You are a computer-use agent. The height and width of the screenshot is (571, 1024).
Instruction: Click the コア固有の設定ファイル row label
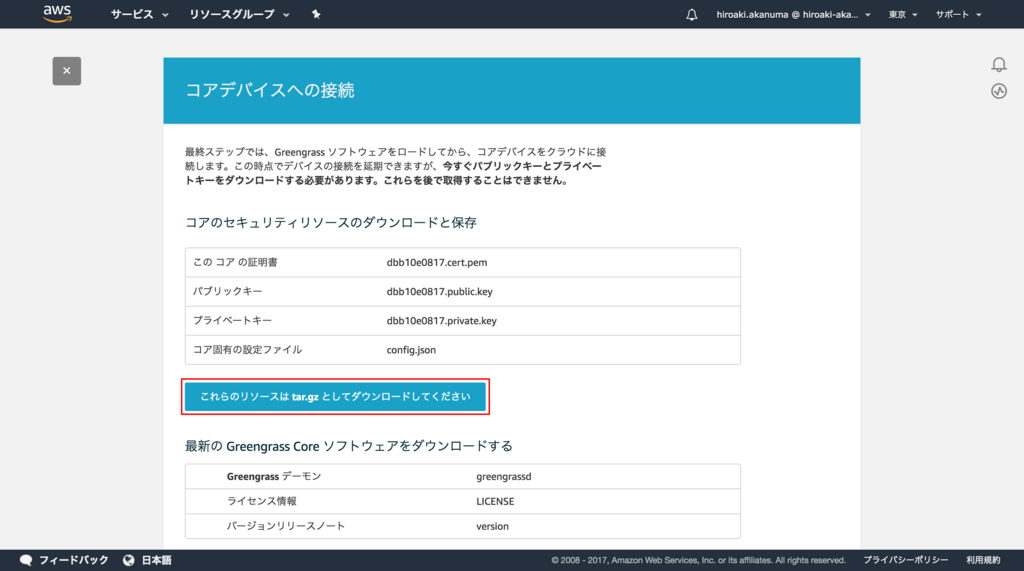pos(248,350)
